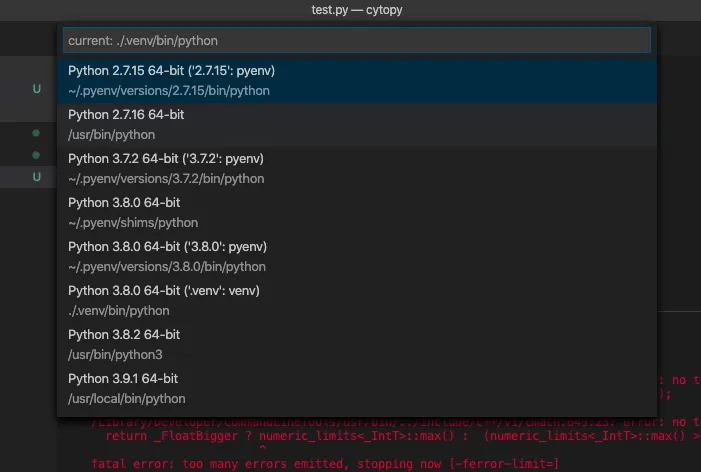701x472 pixels.
Task: Click the /usr/local/bin/python path line
Action: click(x=128, y=399)
